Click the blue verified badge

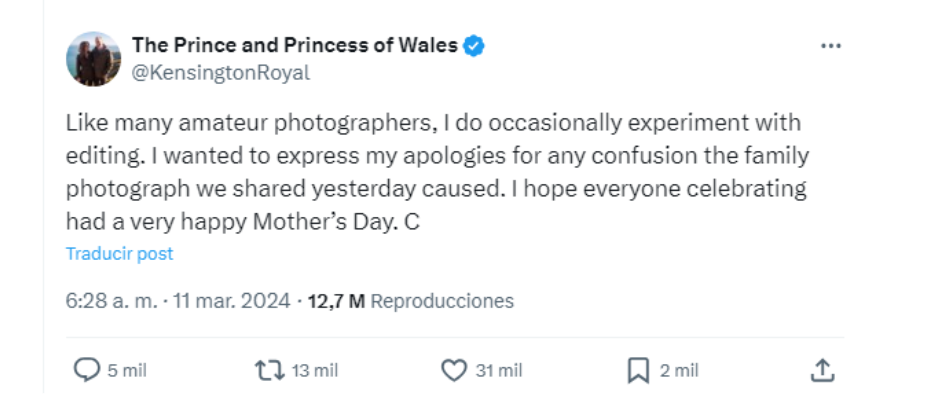tap(474, 46)
